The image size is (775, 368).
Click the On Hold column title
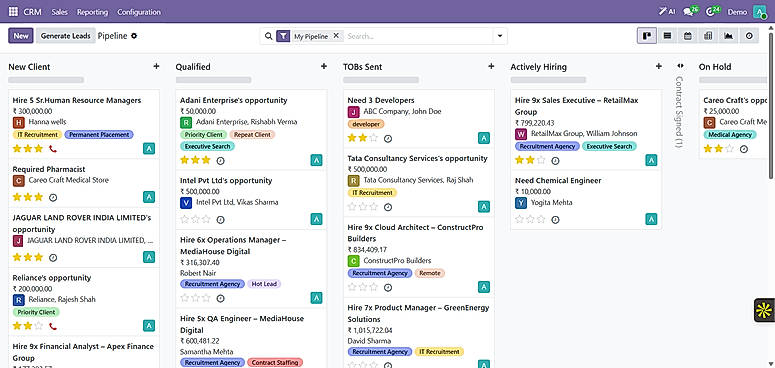pyautogui.click(x=715, y=67)
